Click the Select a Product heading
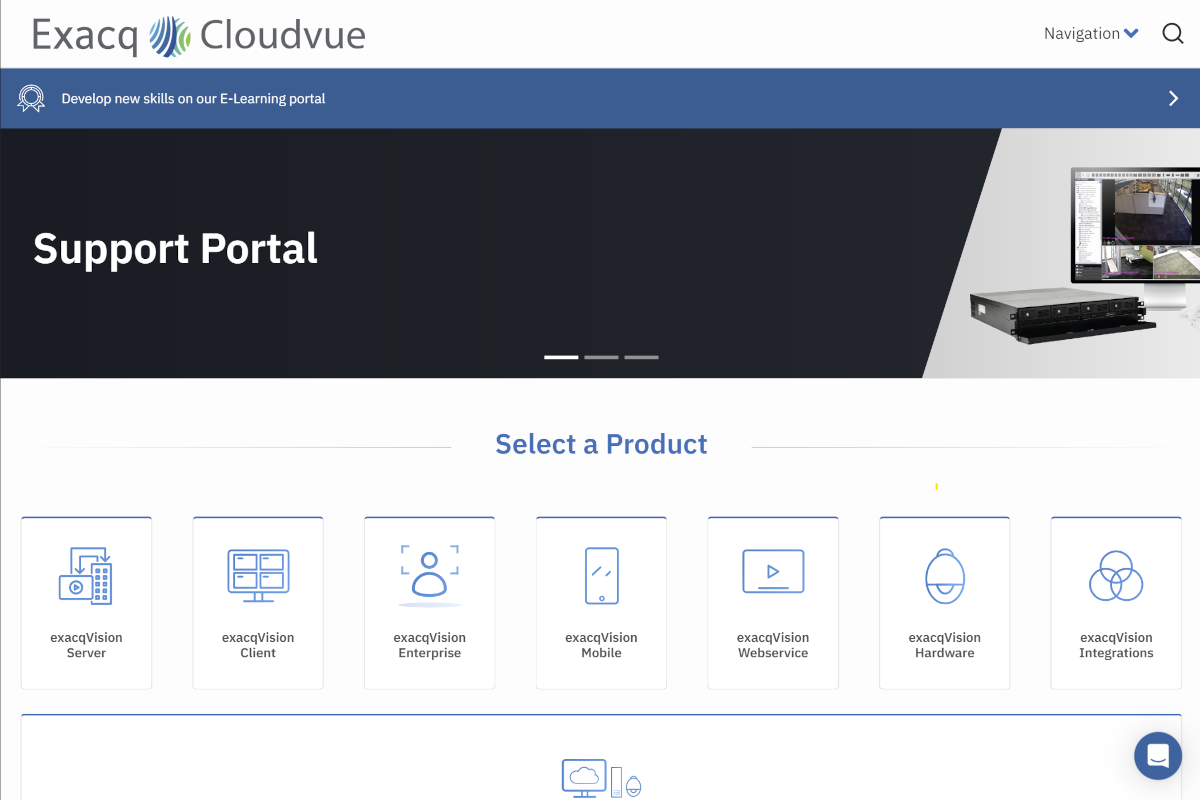Image resolution: width=1200 pixels, height=800 pixels. coord(601,444)
